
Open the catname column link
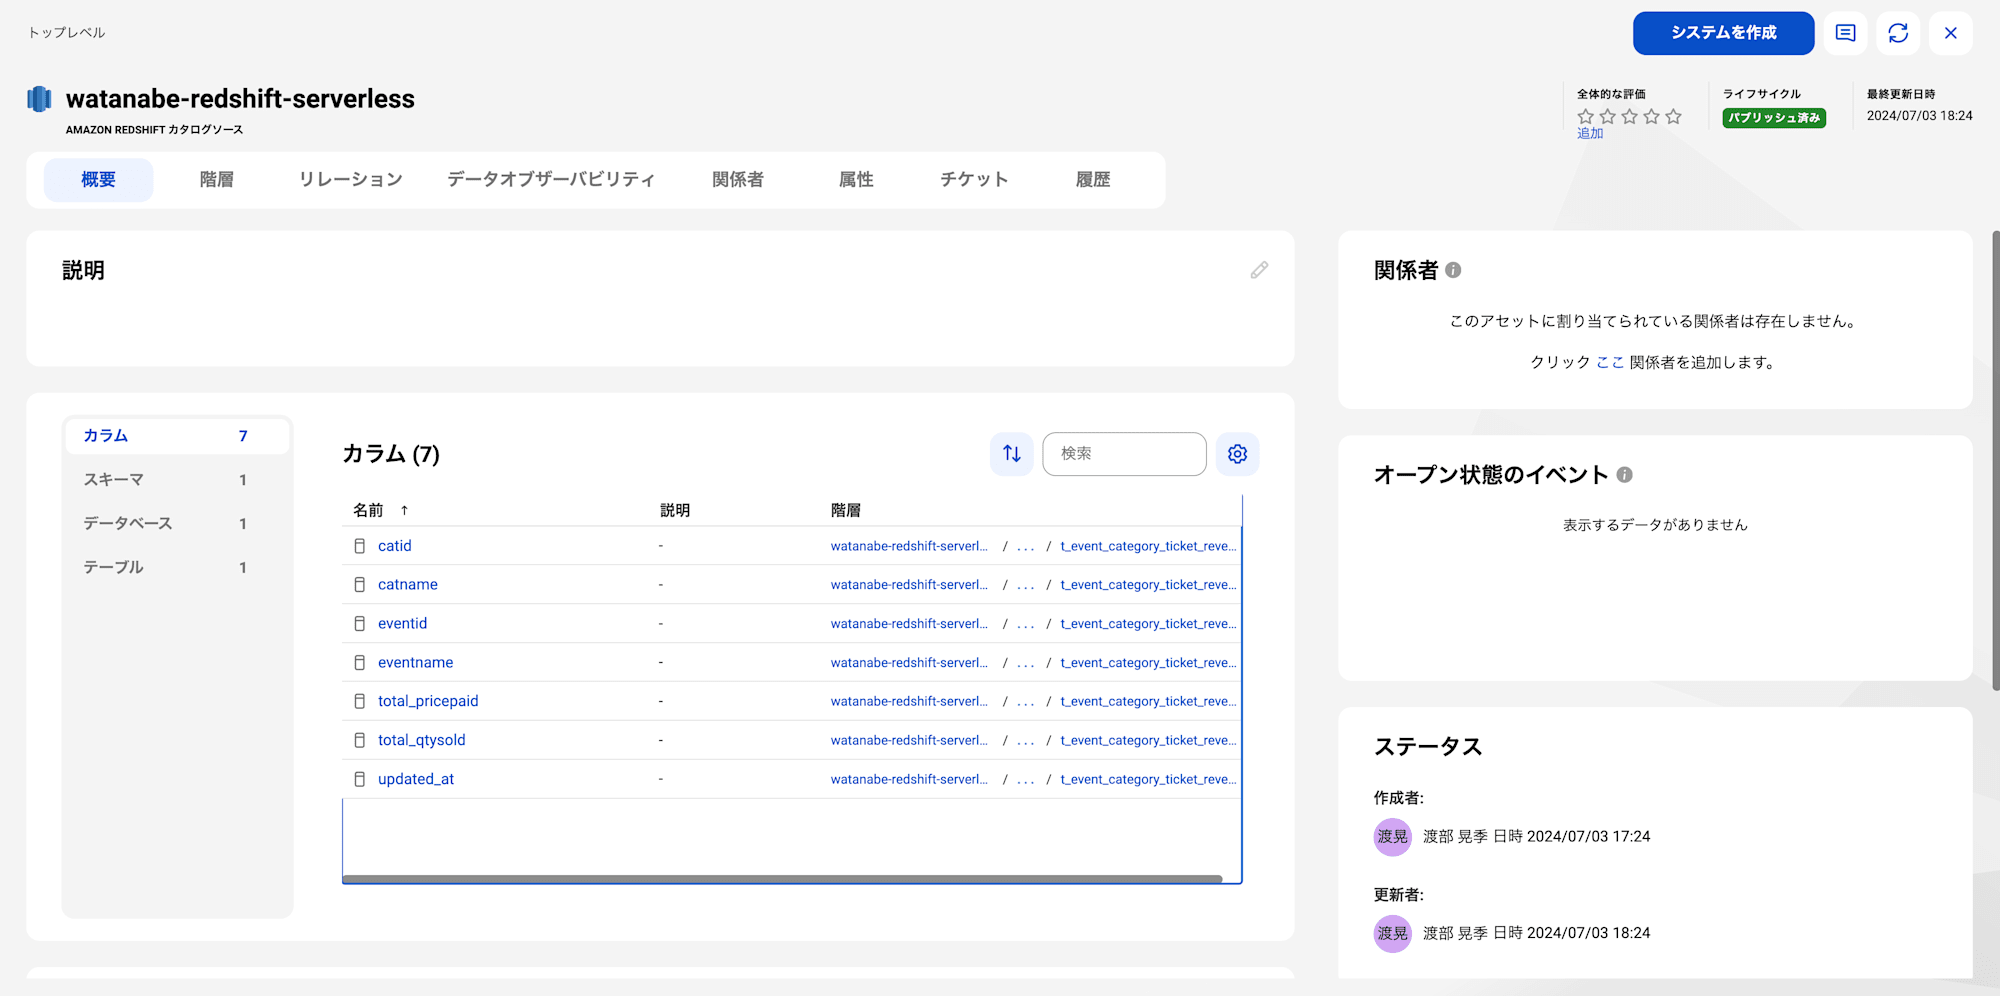(408, 585)
